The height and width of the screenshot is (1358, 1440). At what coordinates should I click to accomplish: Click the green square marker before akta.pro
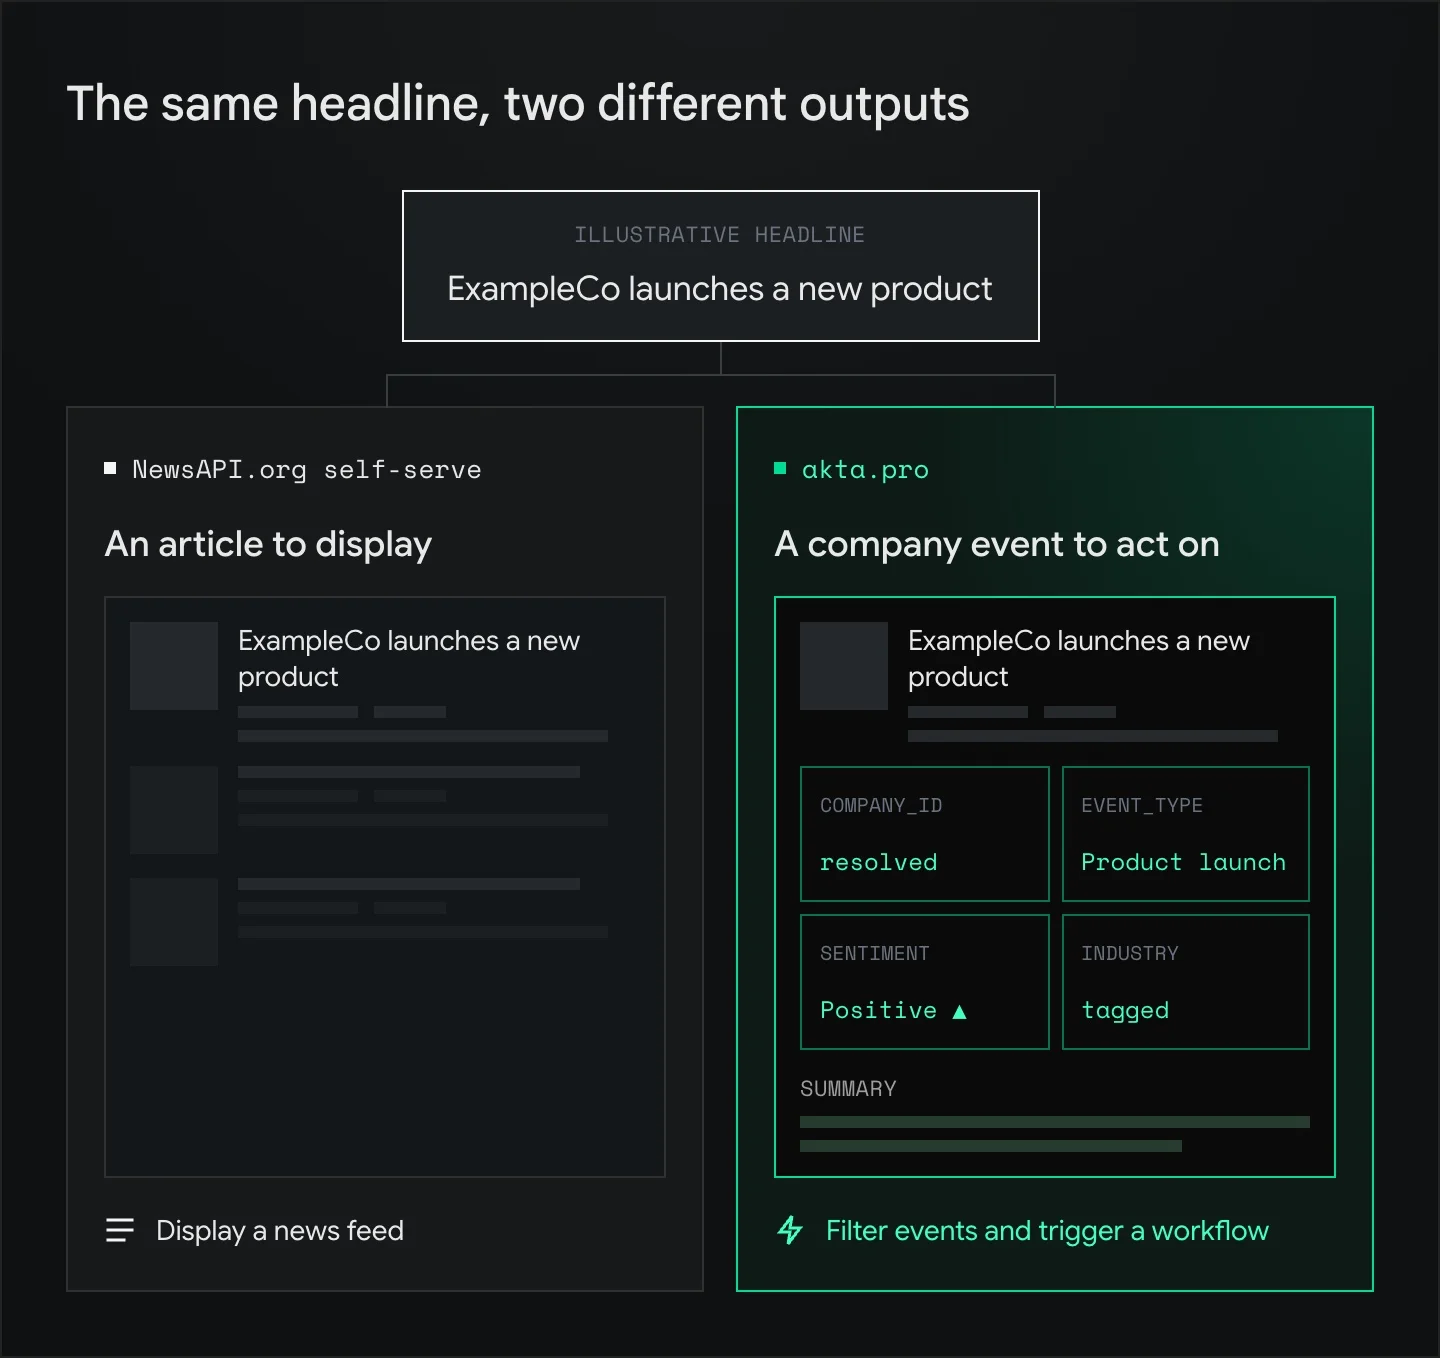pyautogui.click(x=780, y=468)
